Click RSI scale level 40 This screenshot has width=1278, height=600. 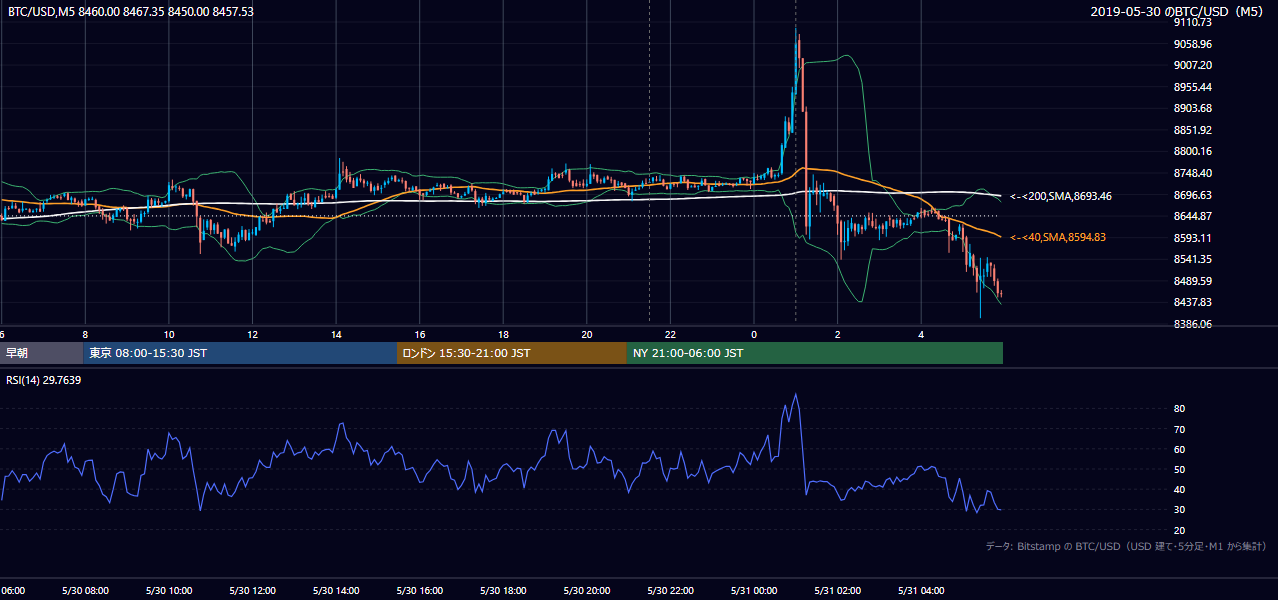click(1179, 490)
